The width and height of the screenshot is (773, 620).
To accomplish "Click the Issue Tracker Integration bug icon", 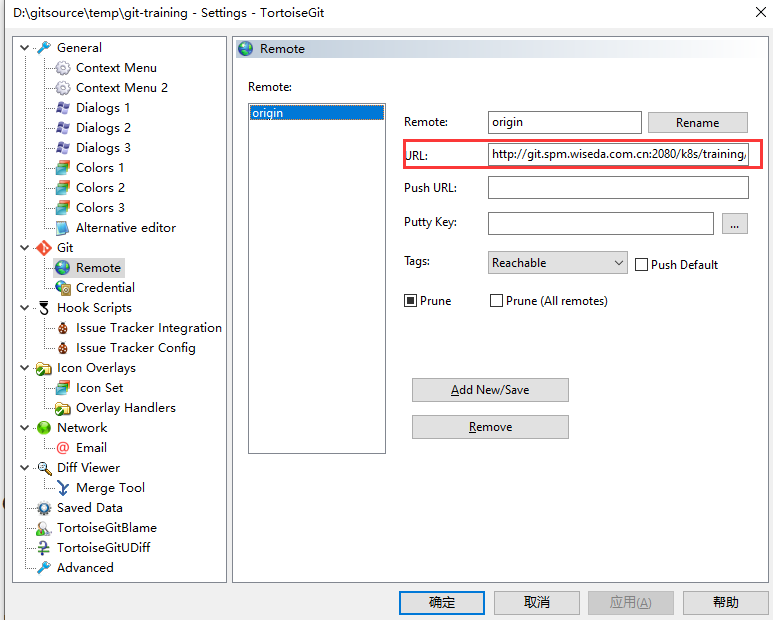I will pos(63,328).
